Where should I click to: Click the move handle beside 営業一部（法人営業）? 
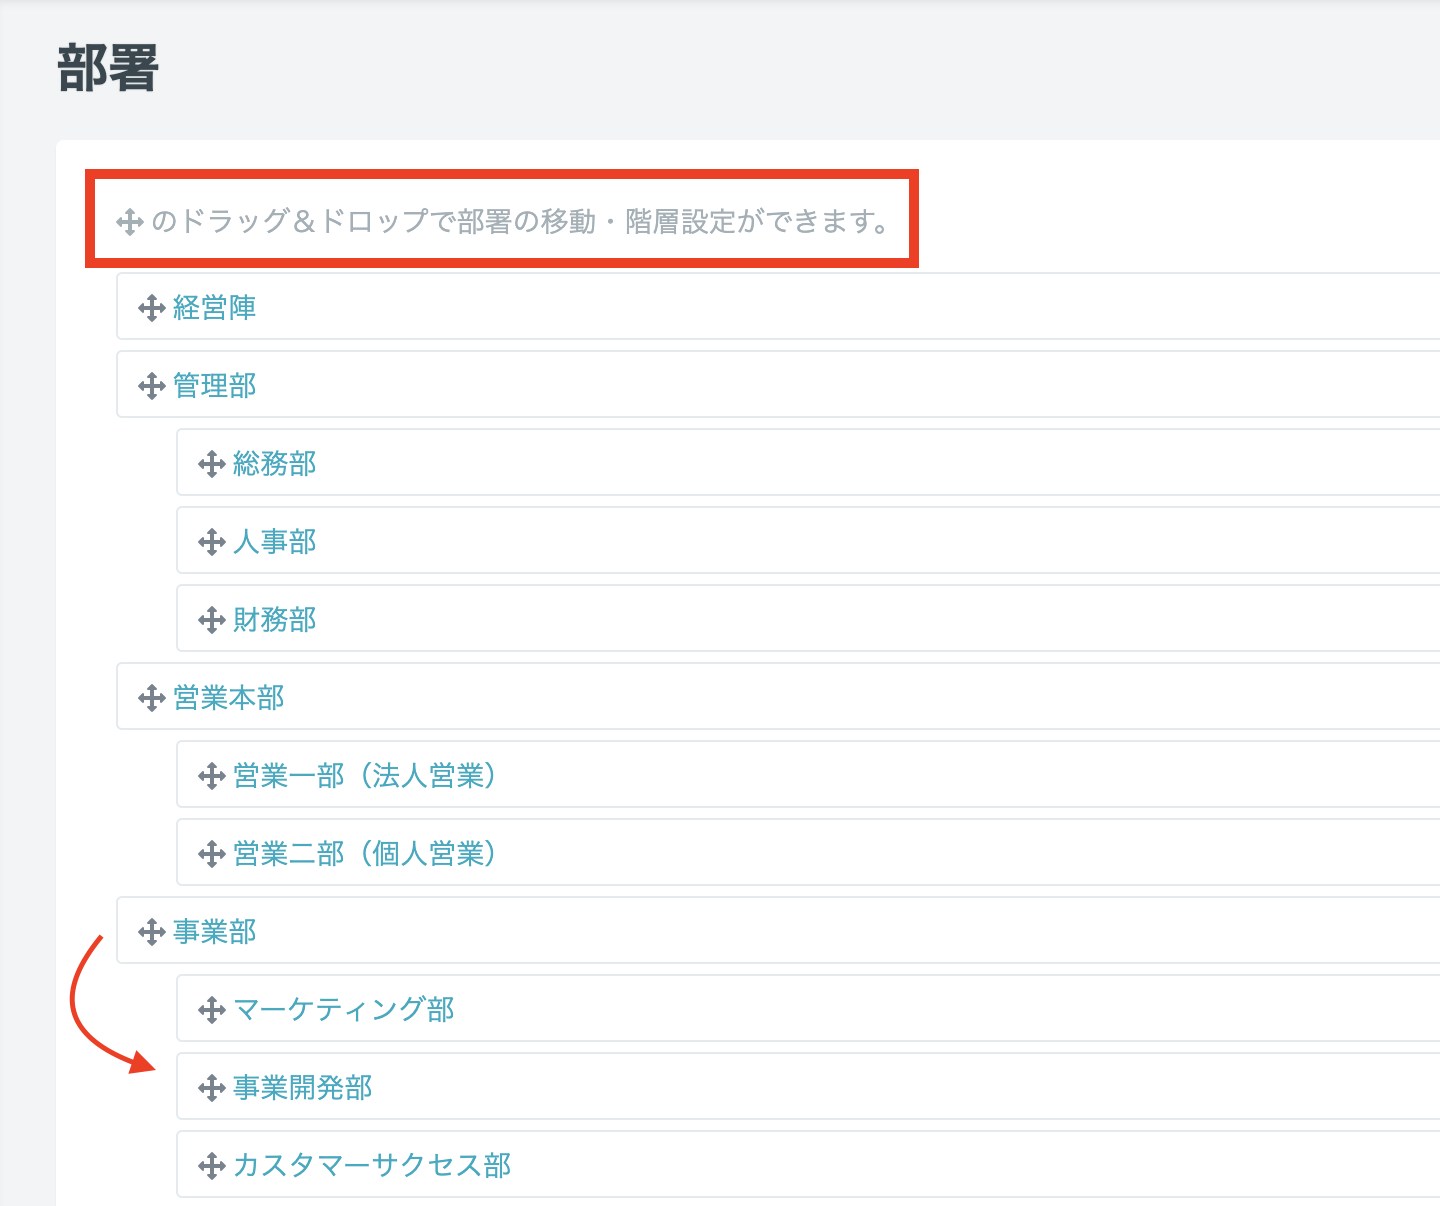pos(212,776)
